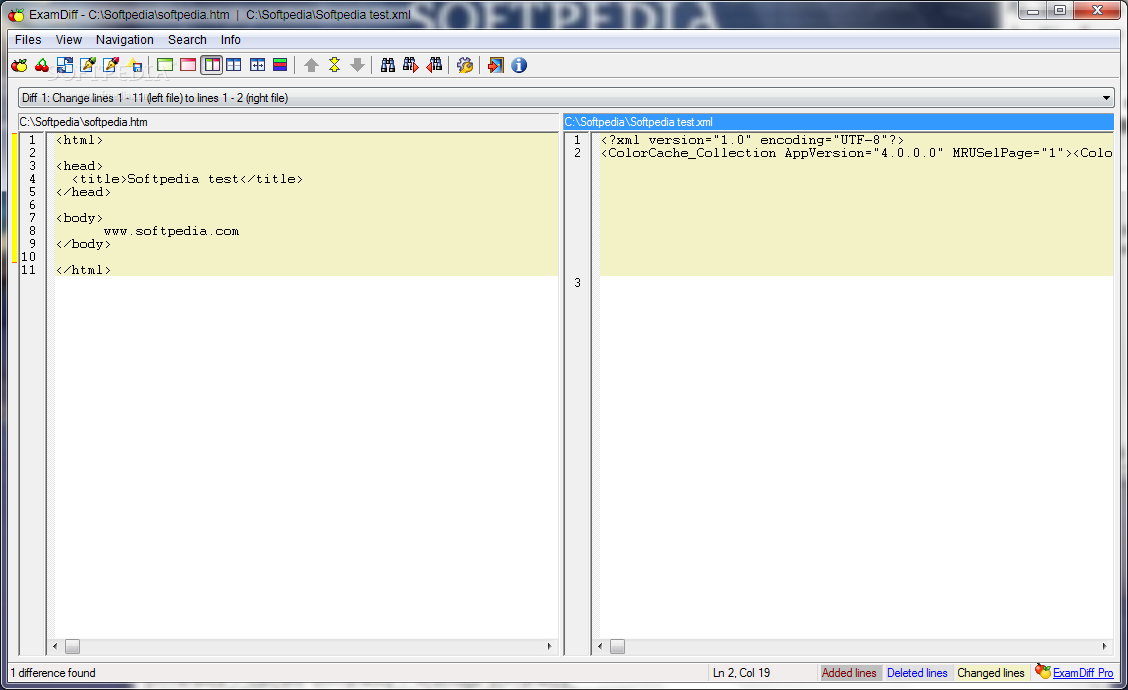Image resolution: width=1128 pixels, height=690 pixels.
Task: Click the xml version line in right pane
Action: tap(752, 140)
